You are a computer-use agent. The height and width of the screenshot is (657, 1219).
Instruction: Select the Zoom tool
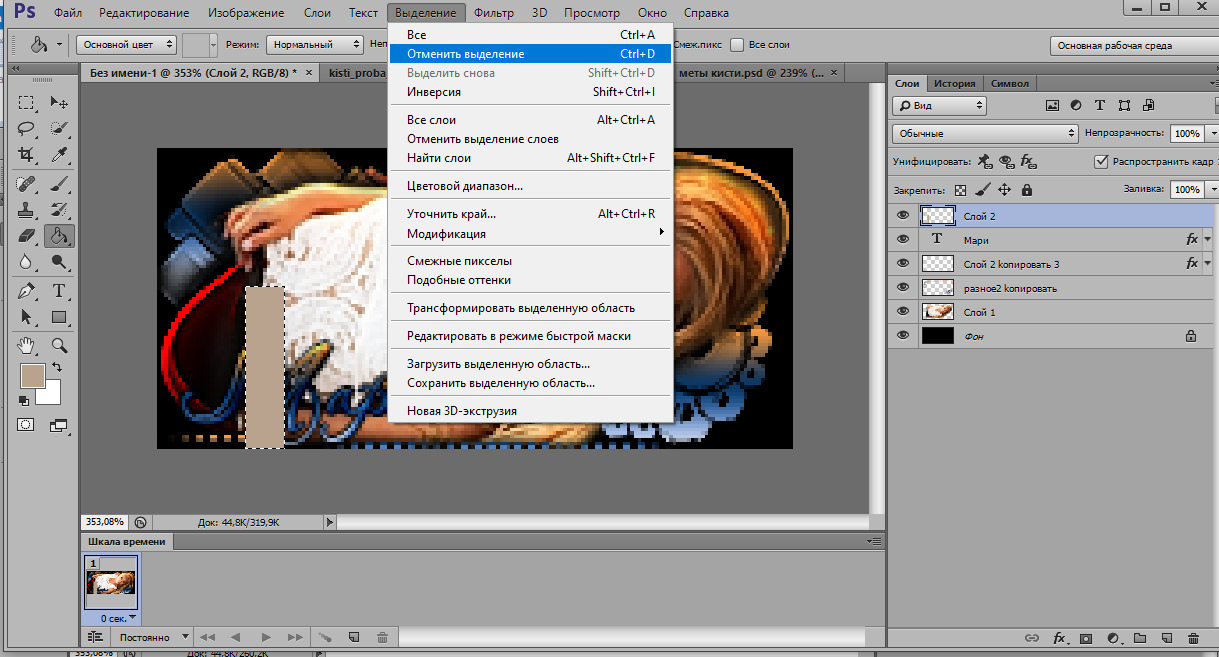click(59, 345)
